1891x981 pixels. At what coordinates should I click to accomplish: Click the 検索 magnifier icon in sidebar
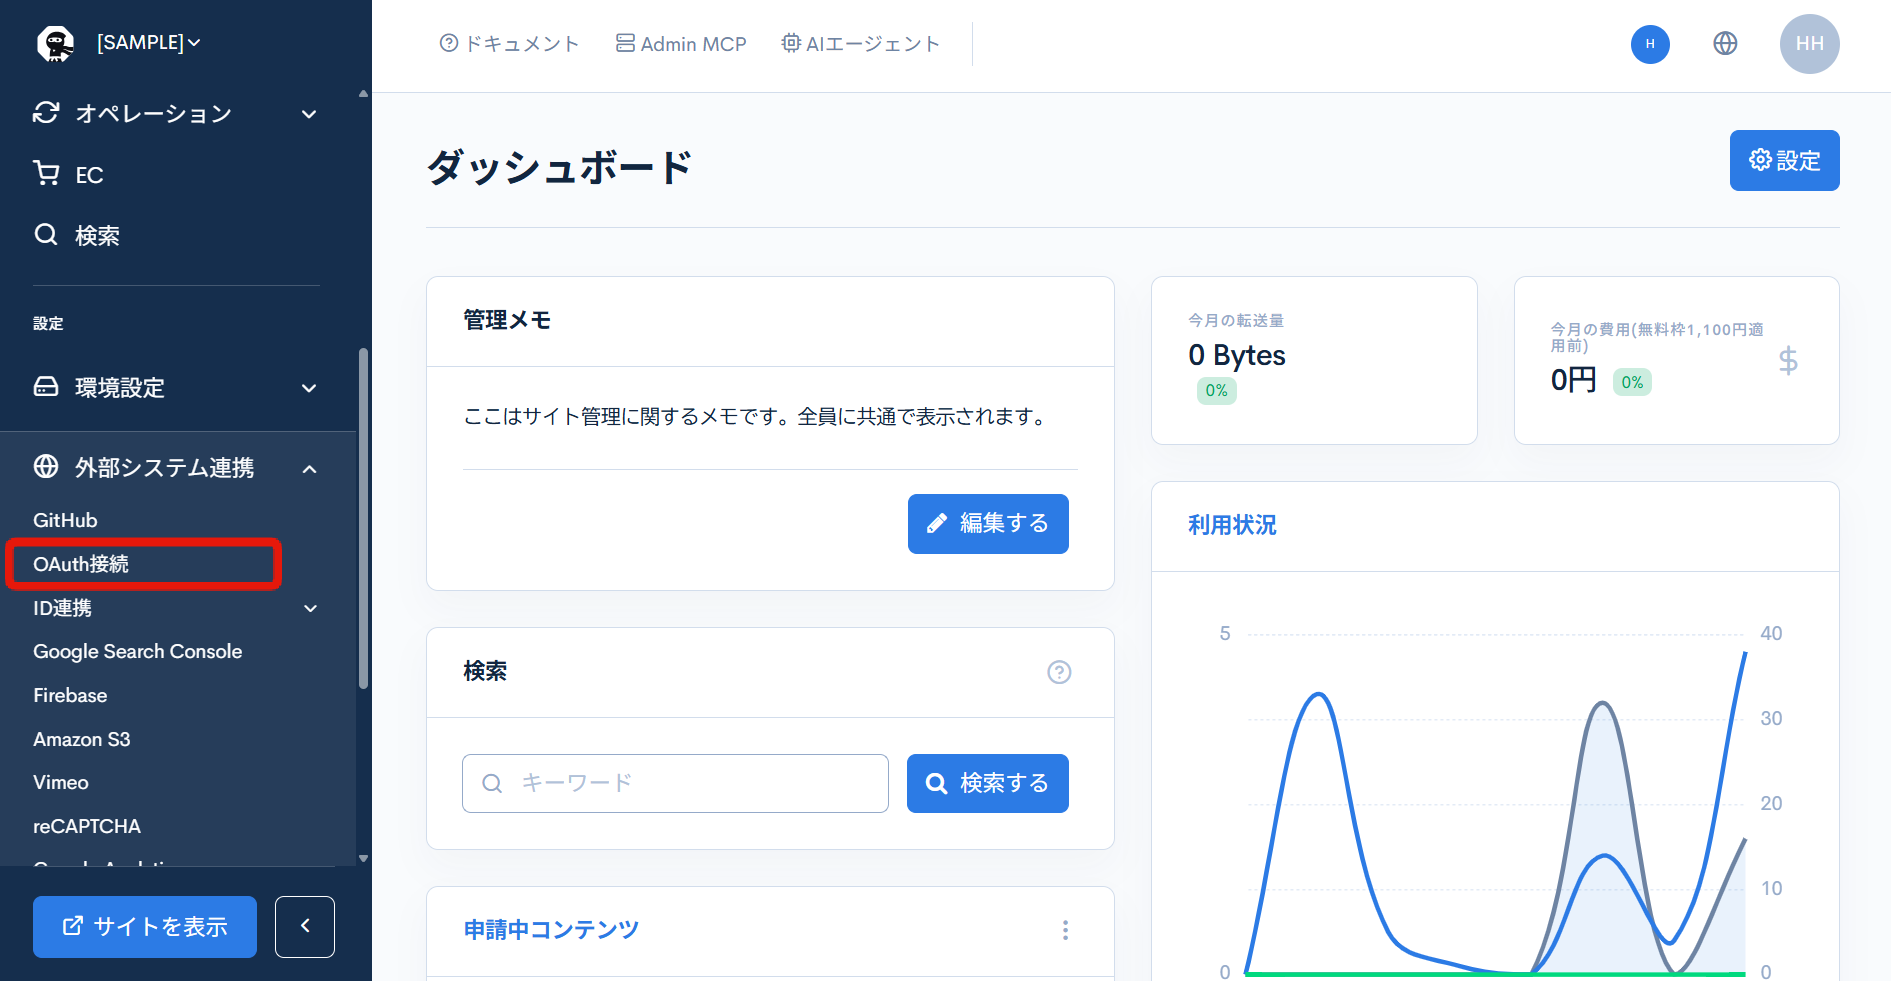point(46,235)
